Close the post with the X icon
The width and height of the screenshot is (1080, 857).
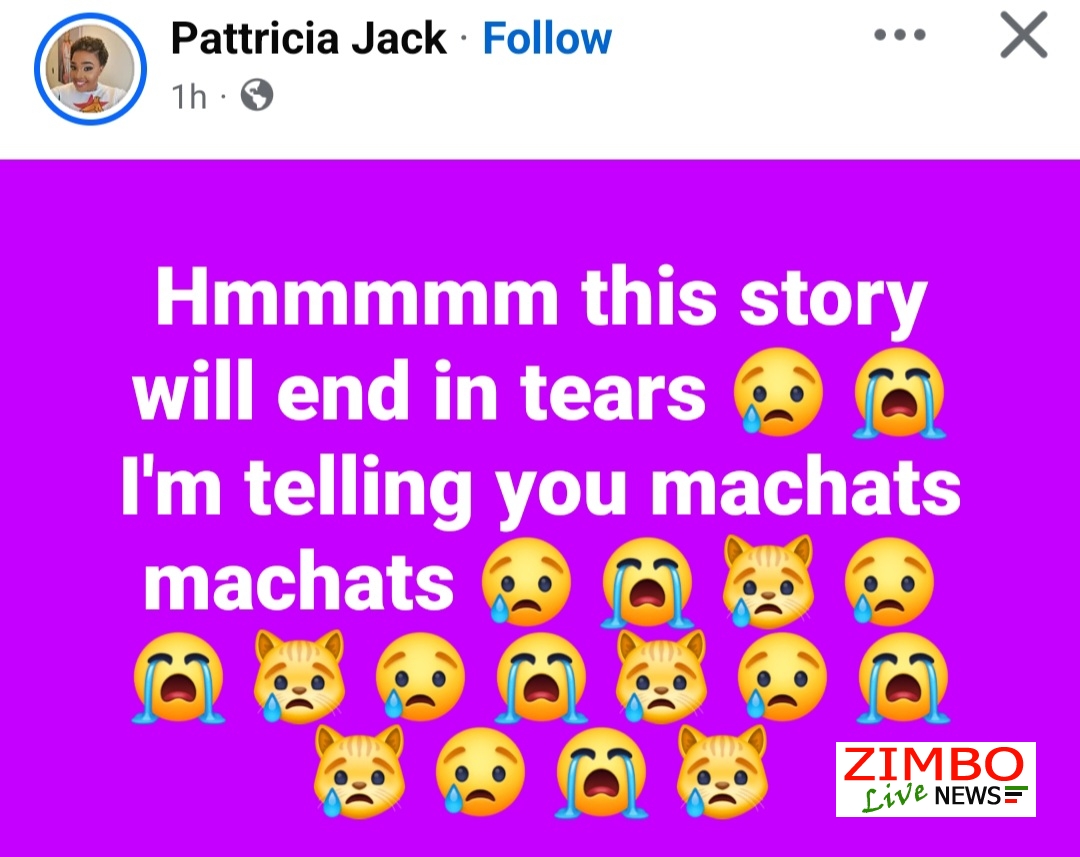(1024, 35)
